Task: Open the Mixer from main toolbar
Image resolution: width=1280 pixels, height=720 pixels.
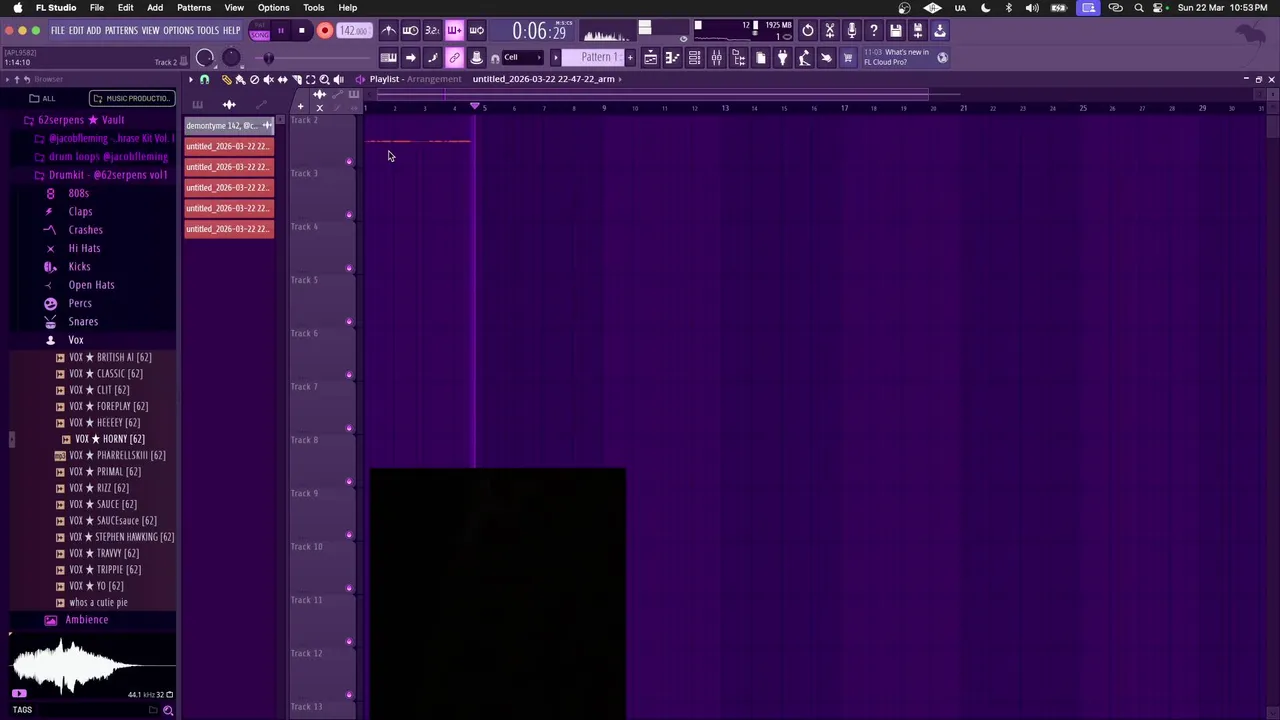Action: click(716, 58)
